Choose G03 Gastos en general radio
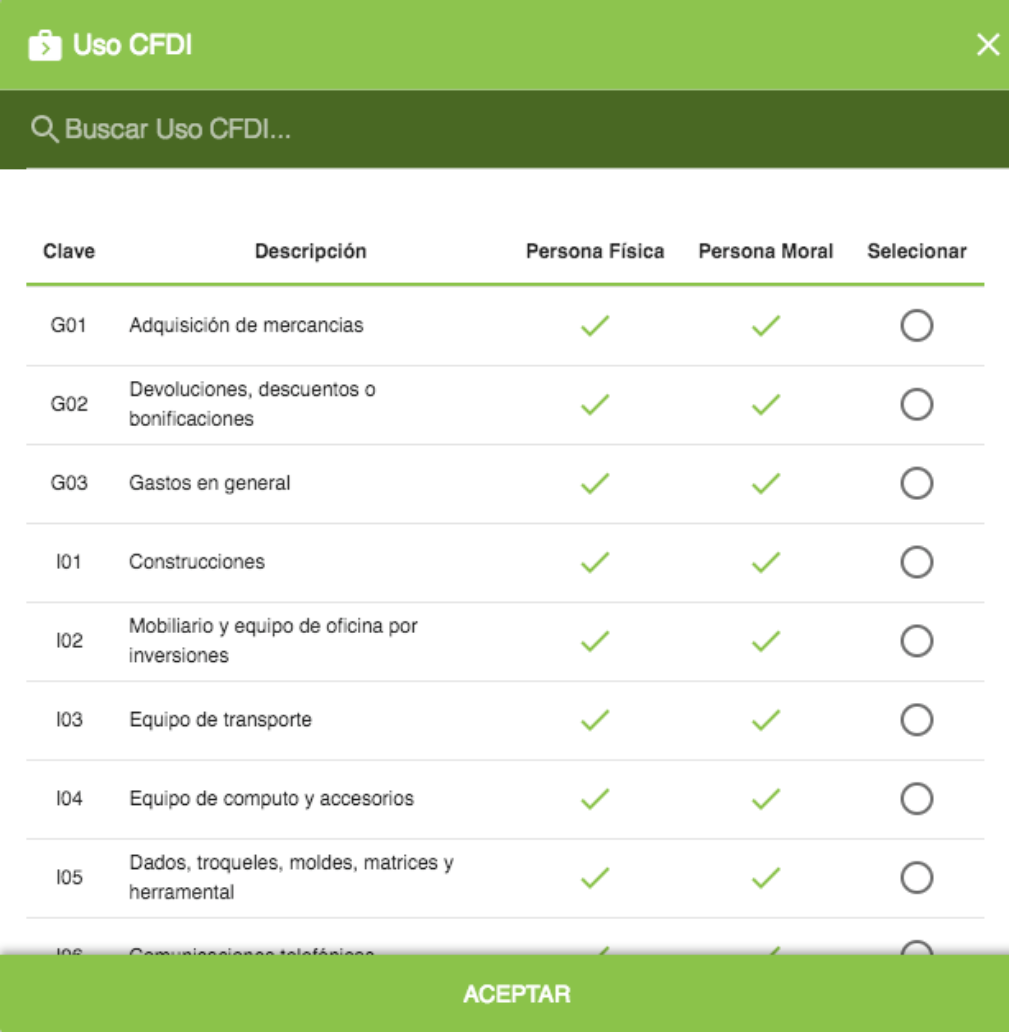Image resolution: width=1009 pixels, height=1032 pixels. point(916,483)
